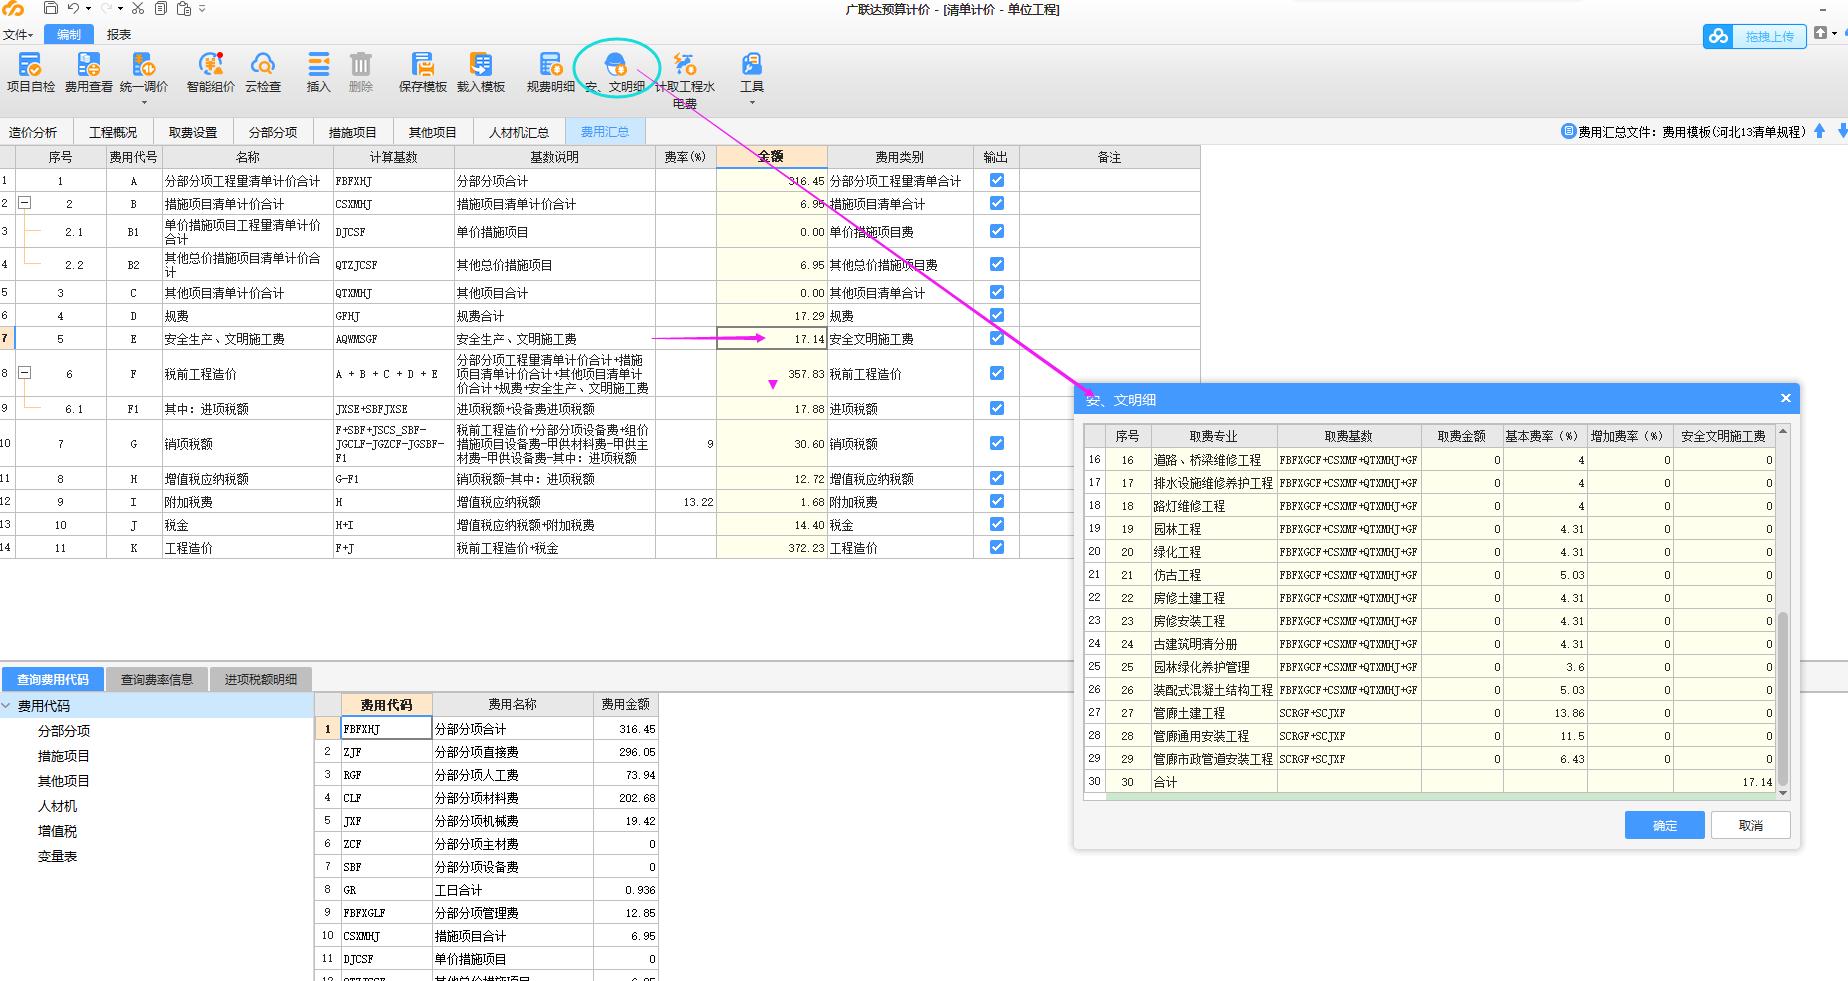The height and width of the screenshot is (981, 1848).
Task: Switch to the 造价分析 tab
Action: [33, 132]
